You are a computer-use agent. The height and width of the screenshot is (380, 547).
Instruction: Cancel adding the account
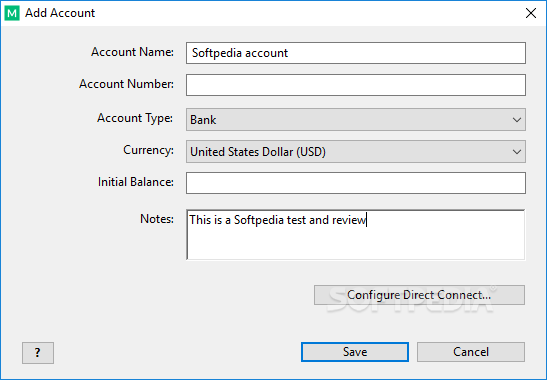pyautogui.click(x=471, y=352)
